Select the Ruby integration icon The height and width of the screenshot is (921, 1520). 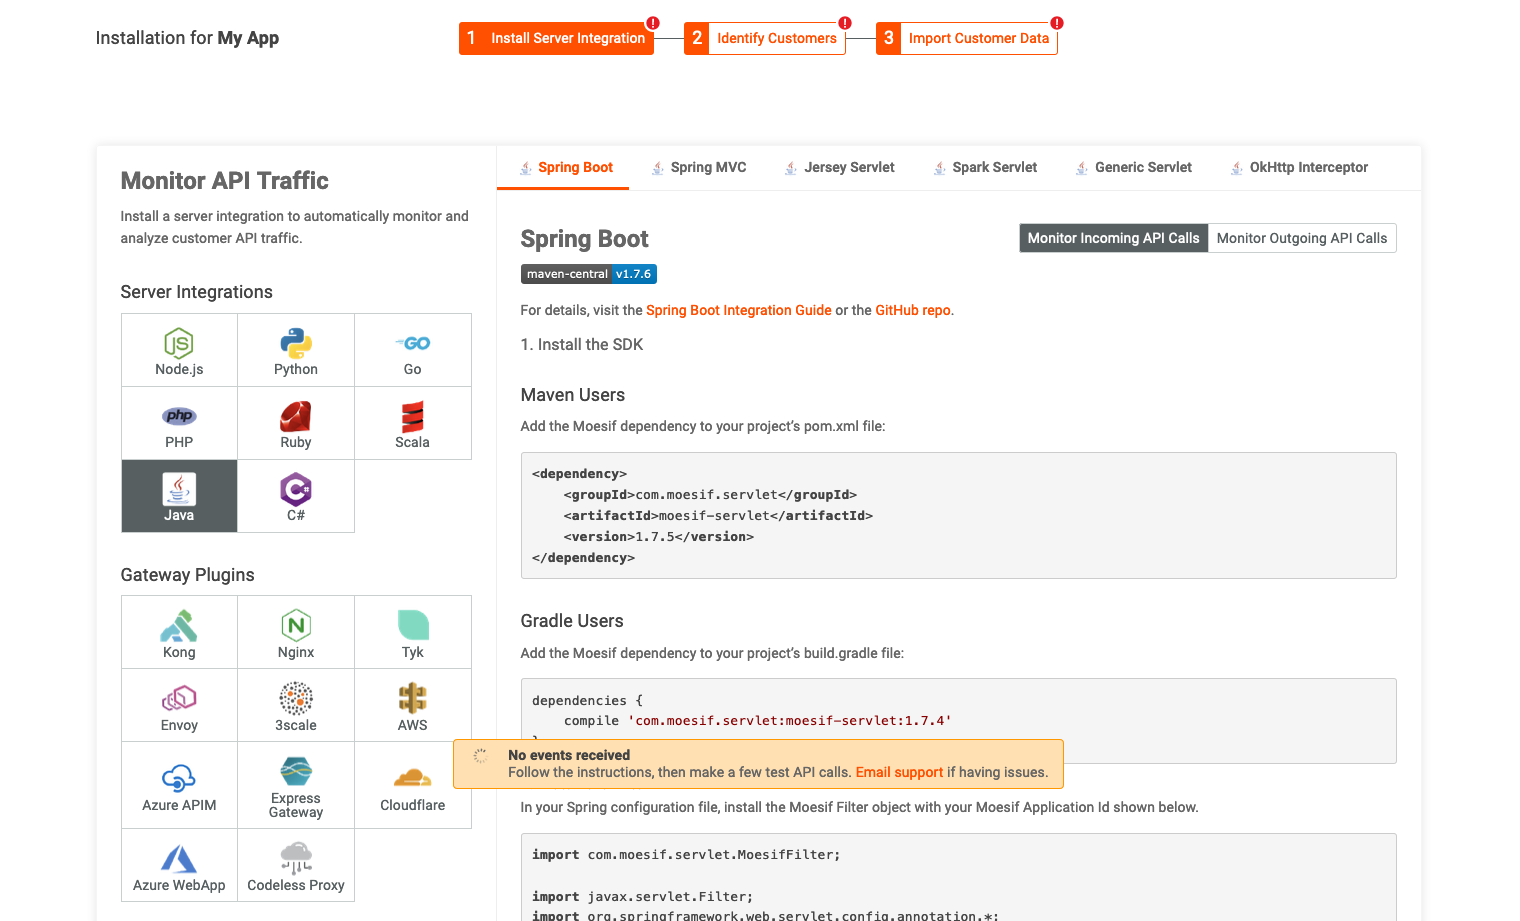pos(296,422)
